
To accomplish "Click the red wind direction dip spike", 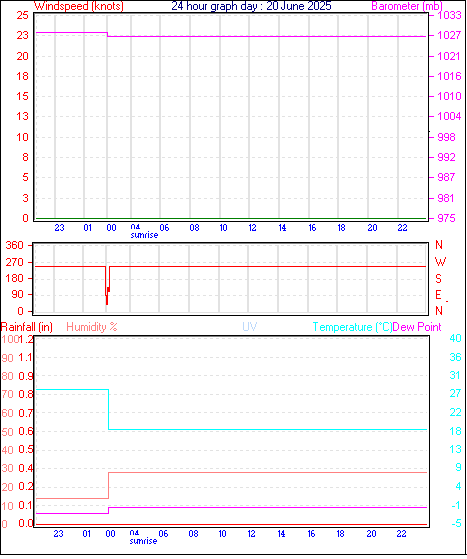I will point(107,285).
